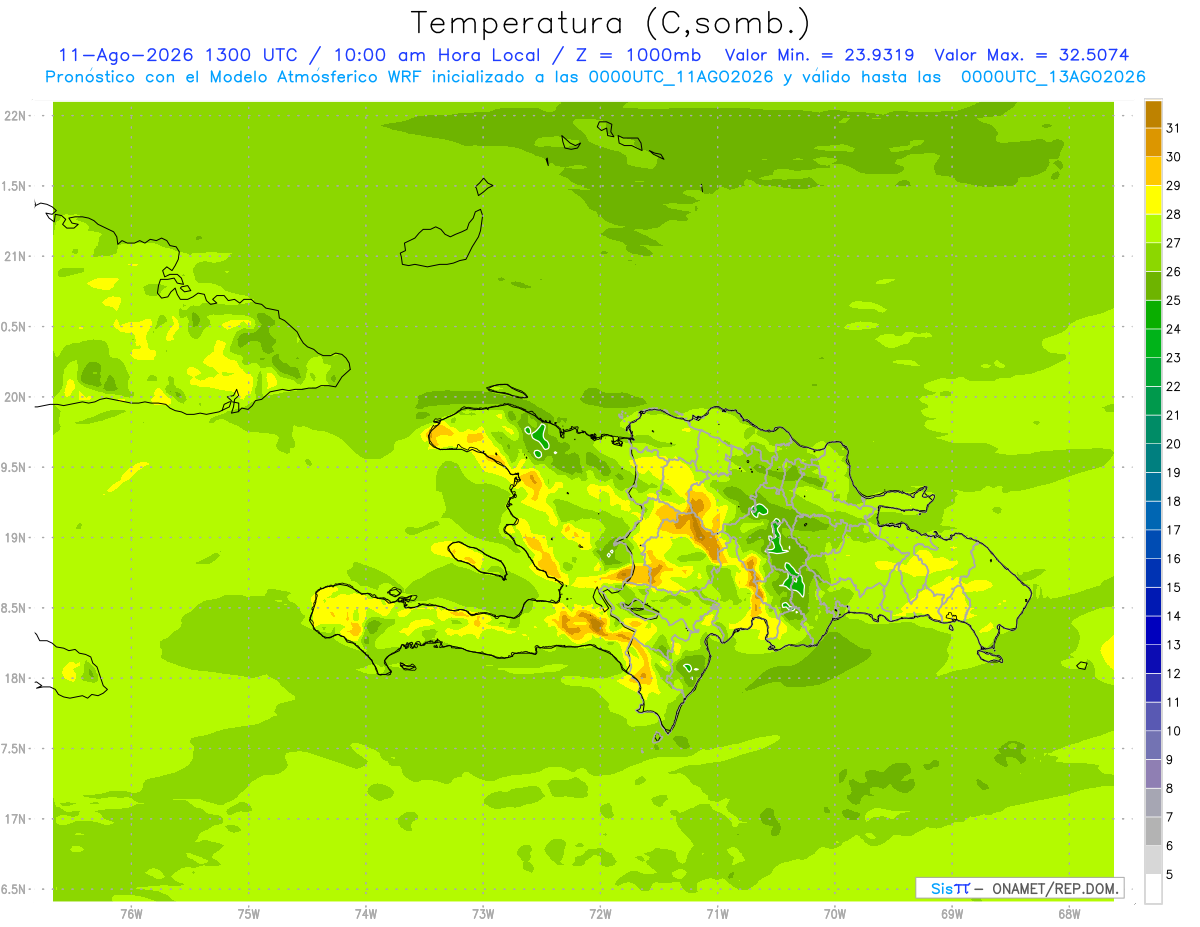Click the "25" colorbar label

pyautogui.click(x=1174, y=300)
